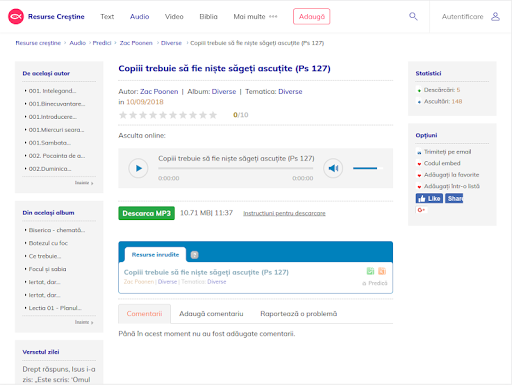
Task: Click the Facebook Share button
Action: point(454,199)
